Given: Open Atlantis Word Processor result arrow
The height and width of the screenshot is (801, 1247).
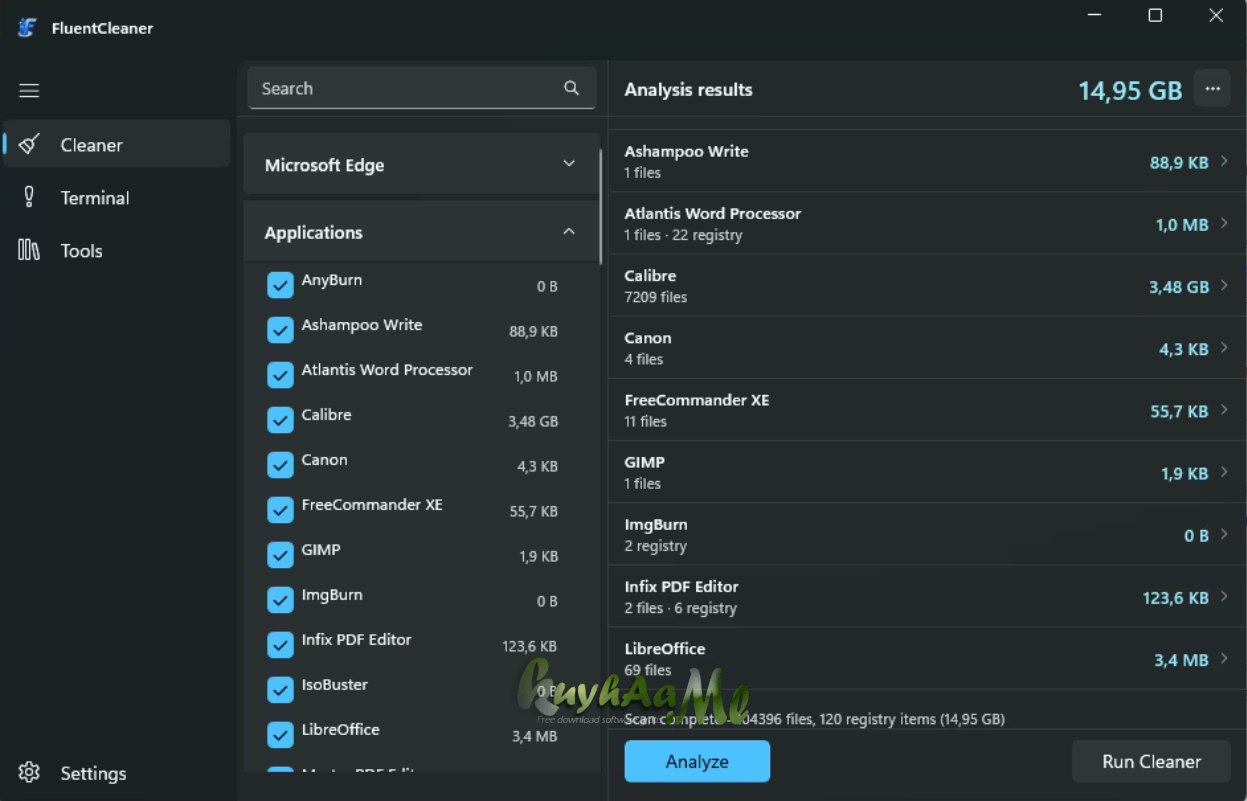Looking at the screenshot, I should point(1224,224).
